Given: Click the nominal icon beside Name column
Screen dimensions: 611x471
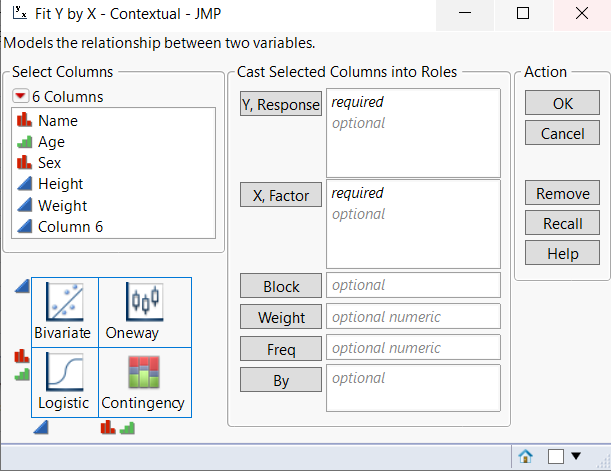Looking at the screenshot, I should (x=25, y=121).
